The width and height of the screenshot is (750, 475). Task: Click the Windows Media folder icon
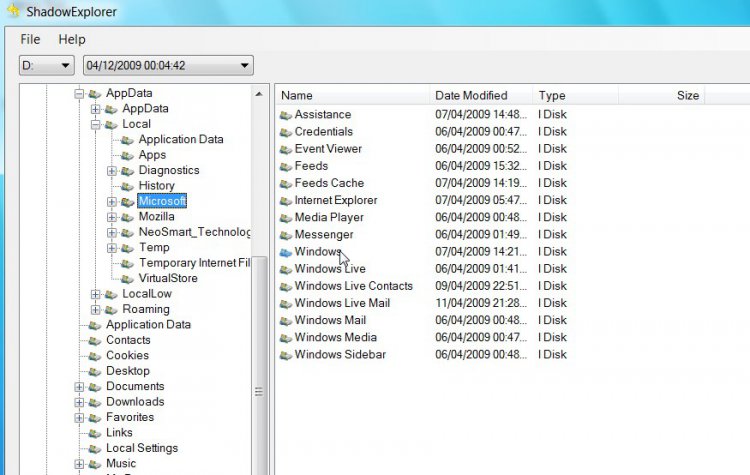(x=286, y=338)
